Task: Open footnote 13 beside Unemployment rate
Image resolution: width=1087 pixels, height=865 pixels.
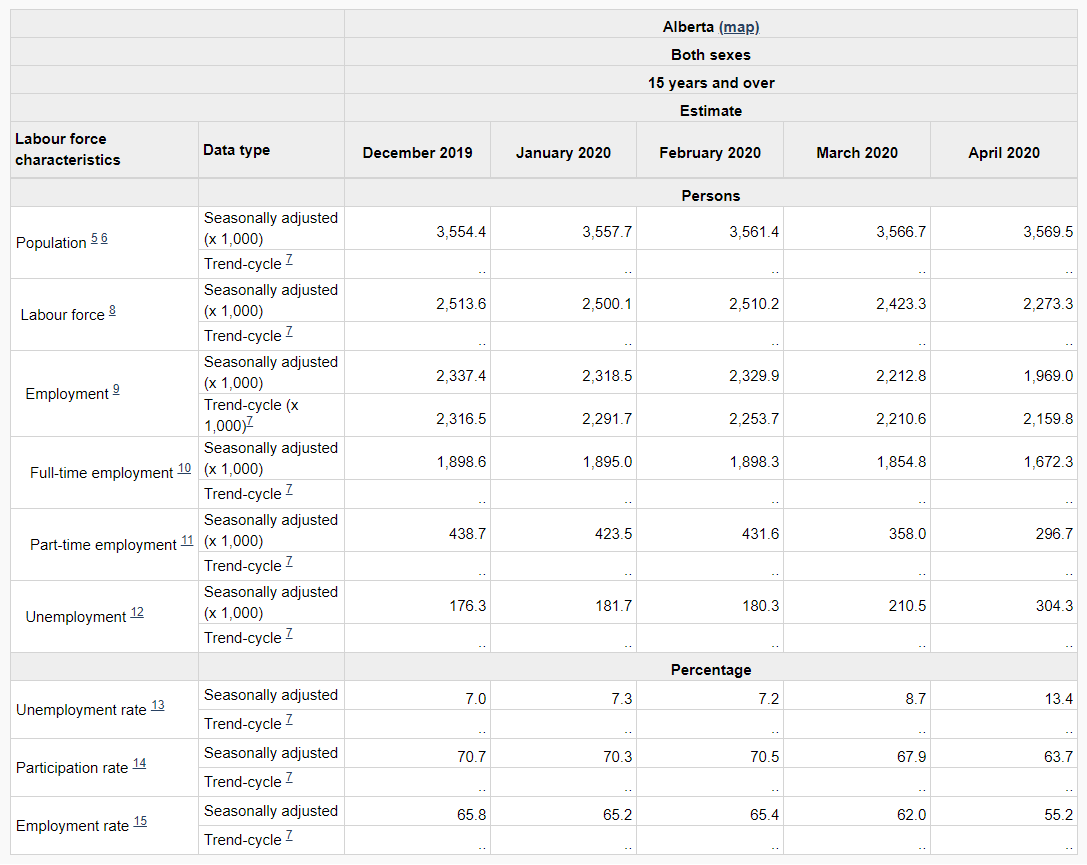Action: [x=158, y=706]
